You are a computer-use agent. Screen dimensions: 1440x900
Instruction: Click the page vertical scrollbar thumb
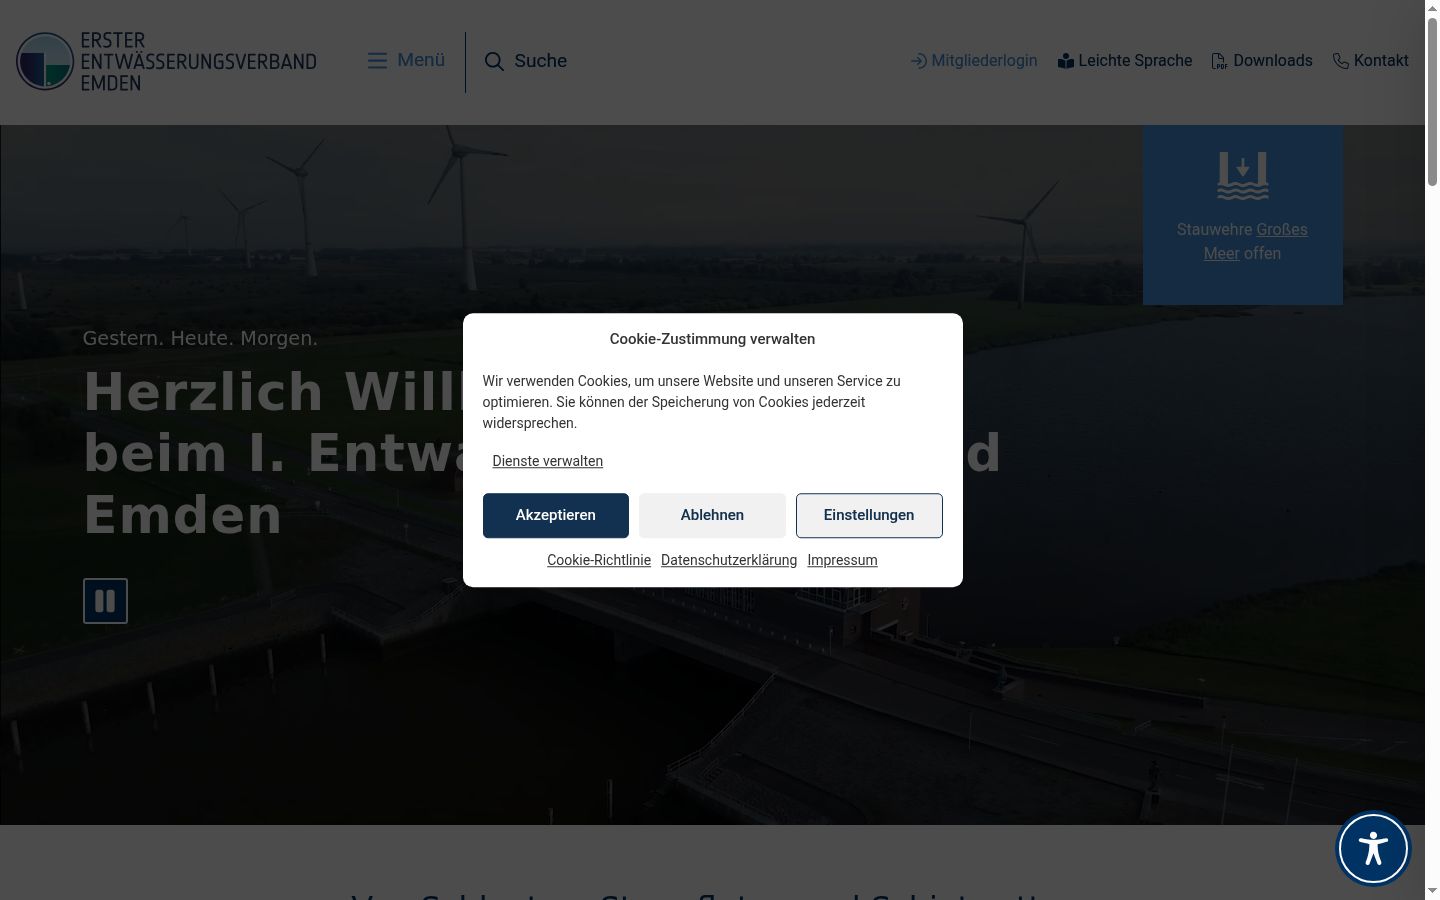pos(1432,101)
